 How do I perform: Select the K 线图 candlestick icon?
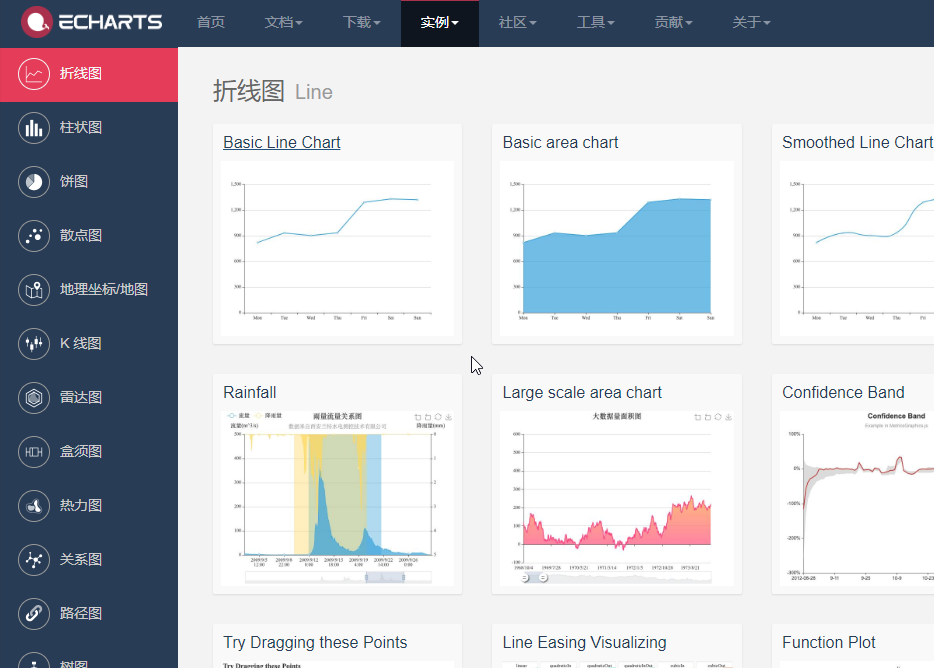click(x=34, y=344)
